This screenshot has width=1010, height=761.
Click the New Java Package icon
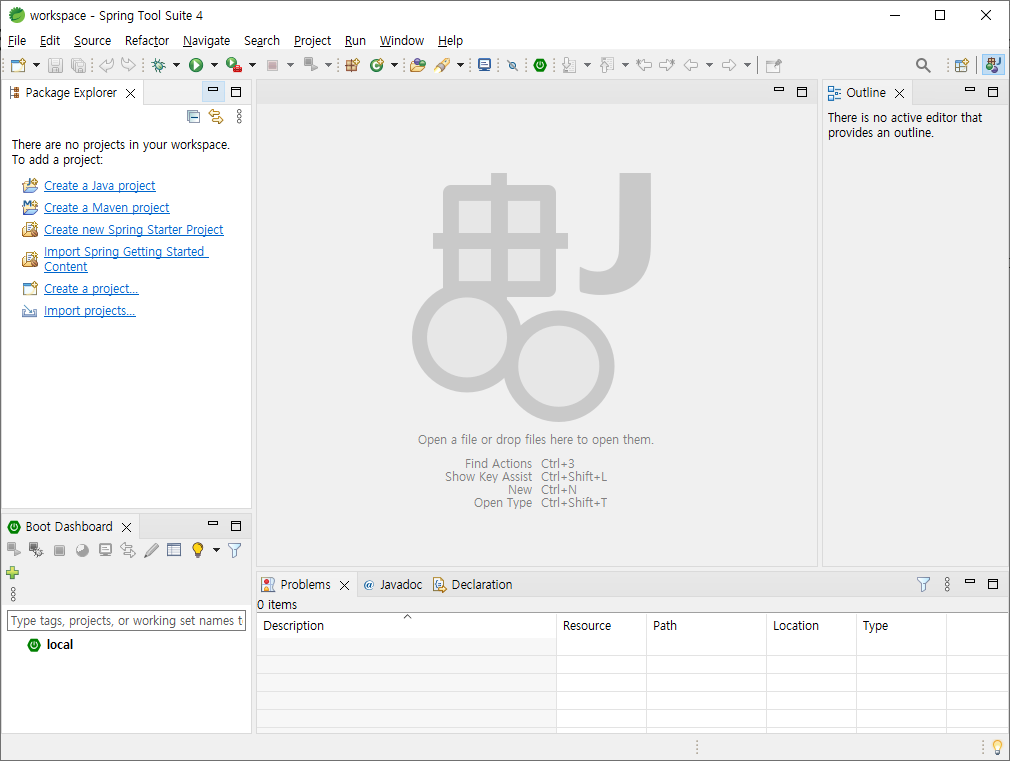pyautogui.click(x=352, y=65)
